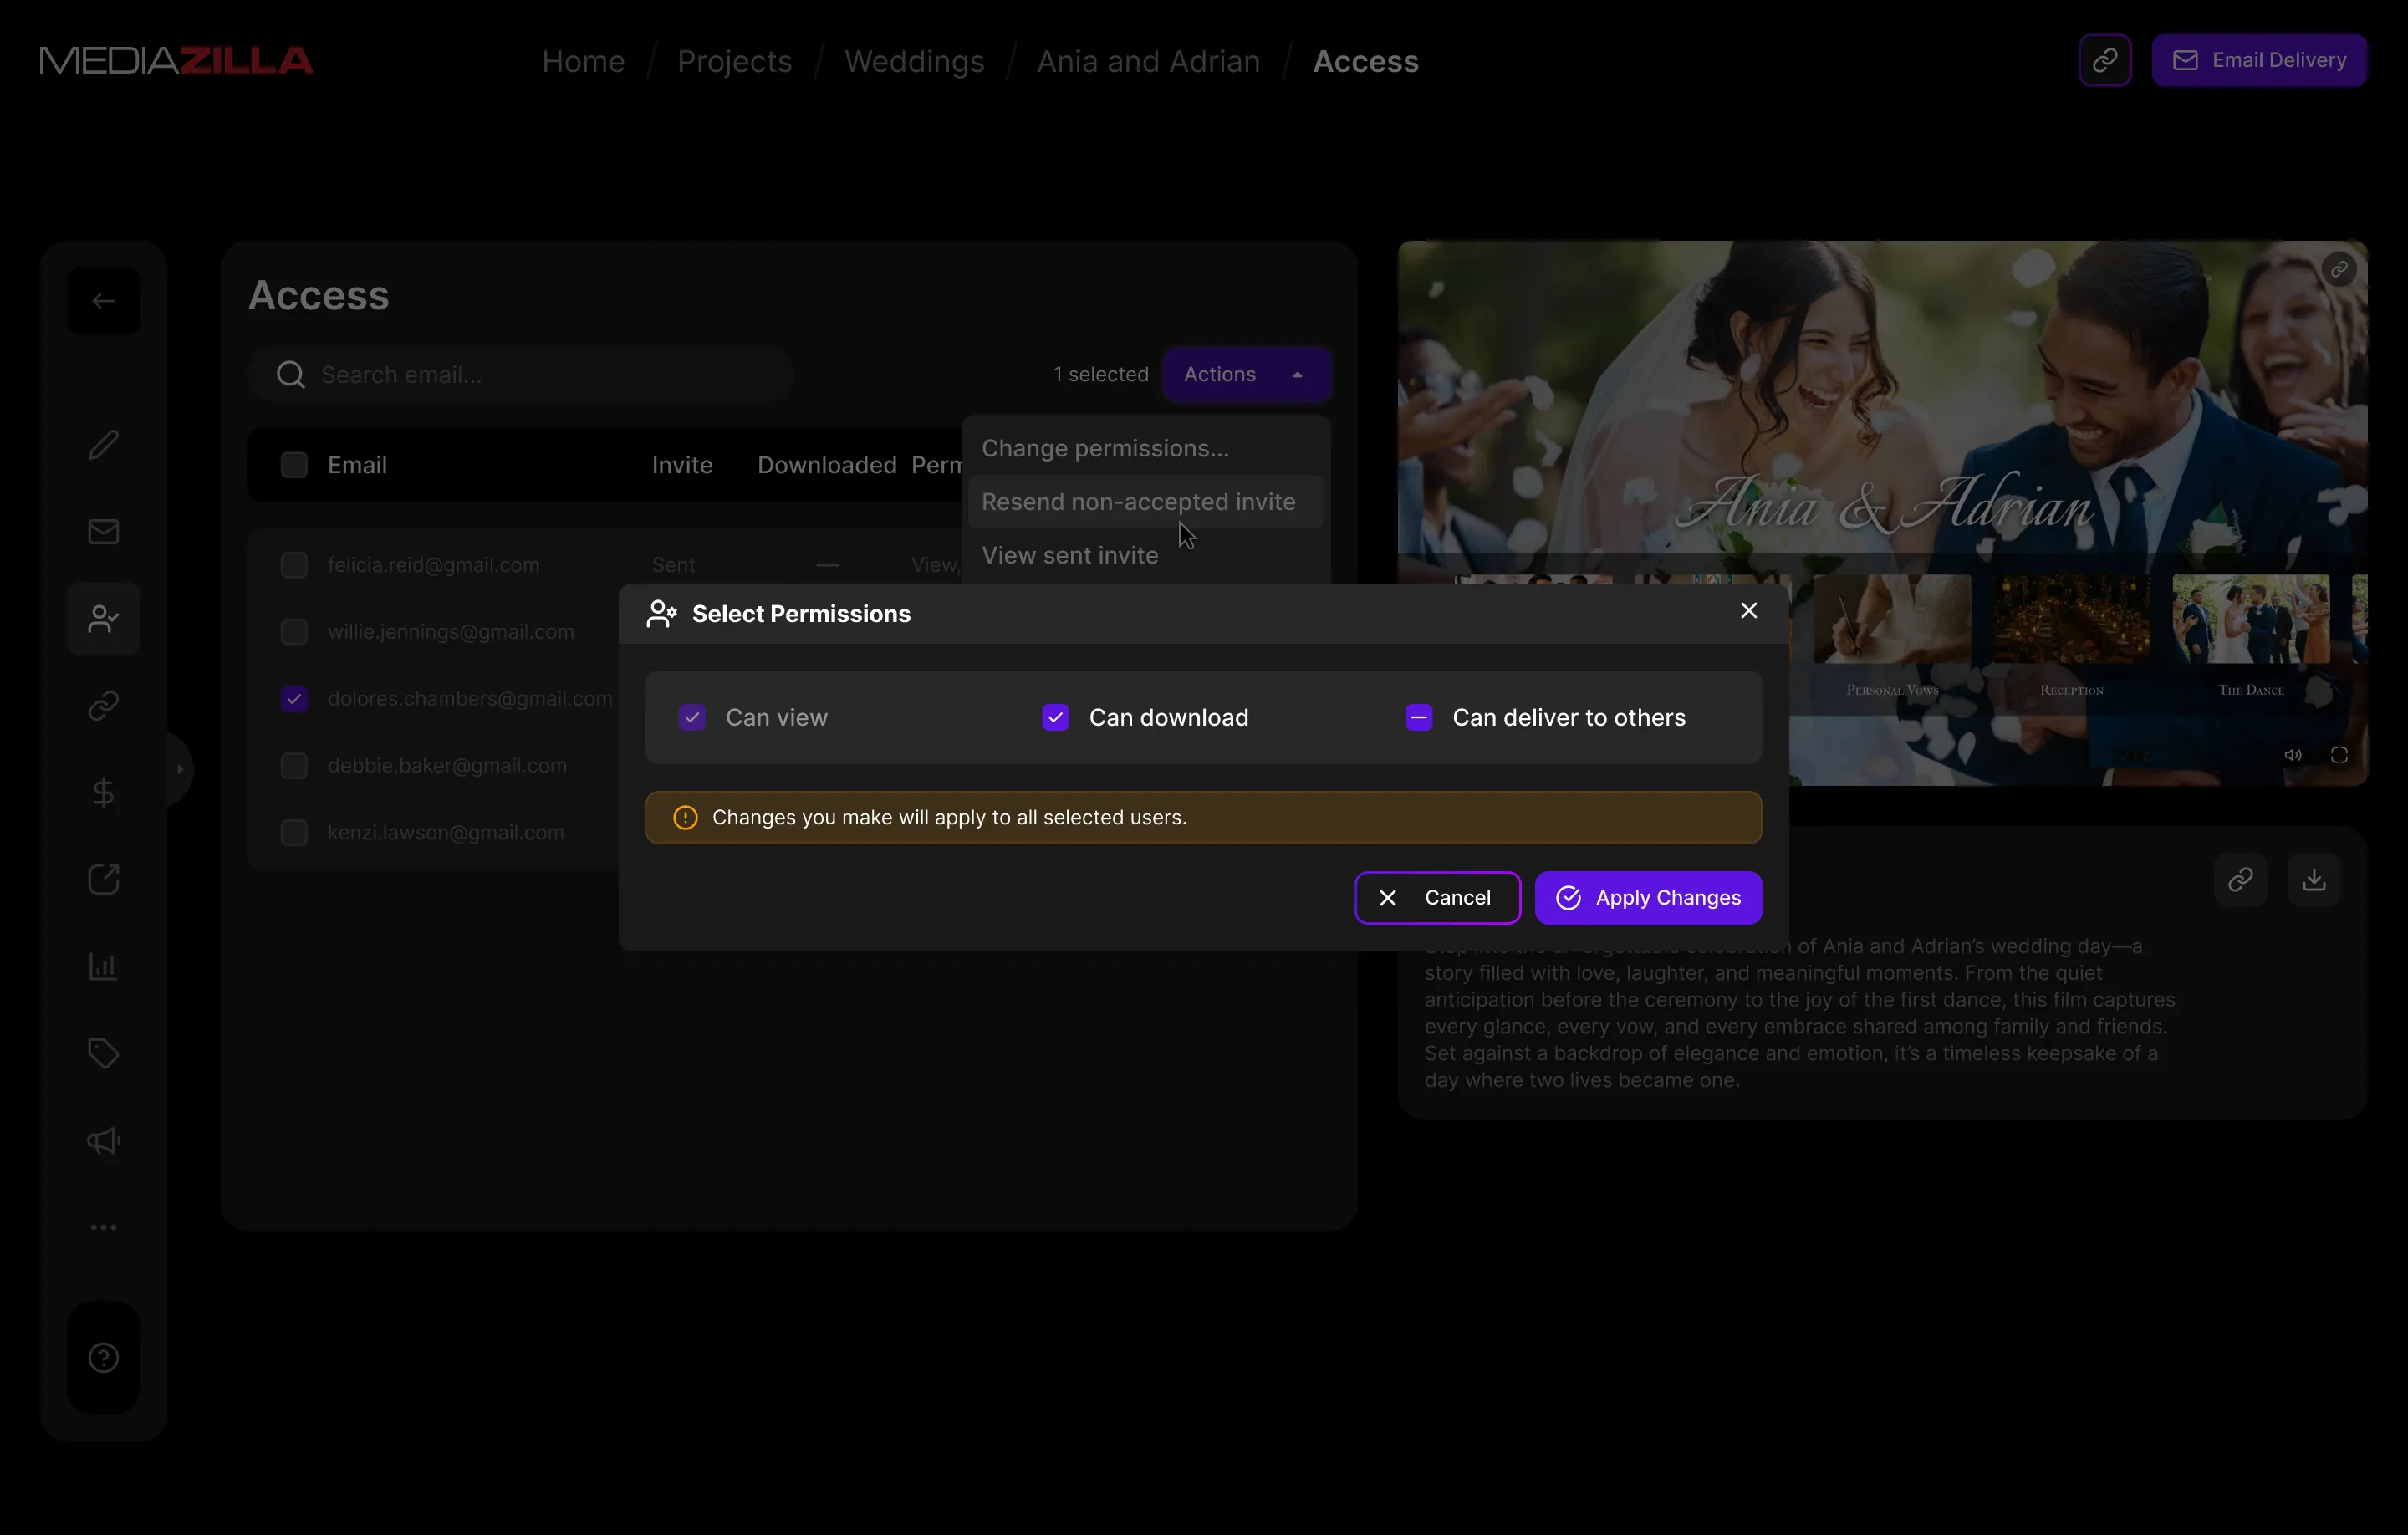This screenshot has height=1535, width=2408.
Task: Click the Apply Changes button
Action: (x=1648, y=897)
